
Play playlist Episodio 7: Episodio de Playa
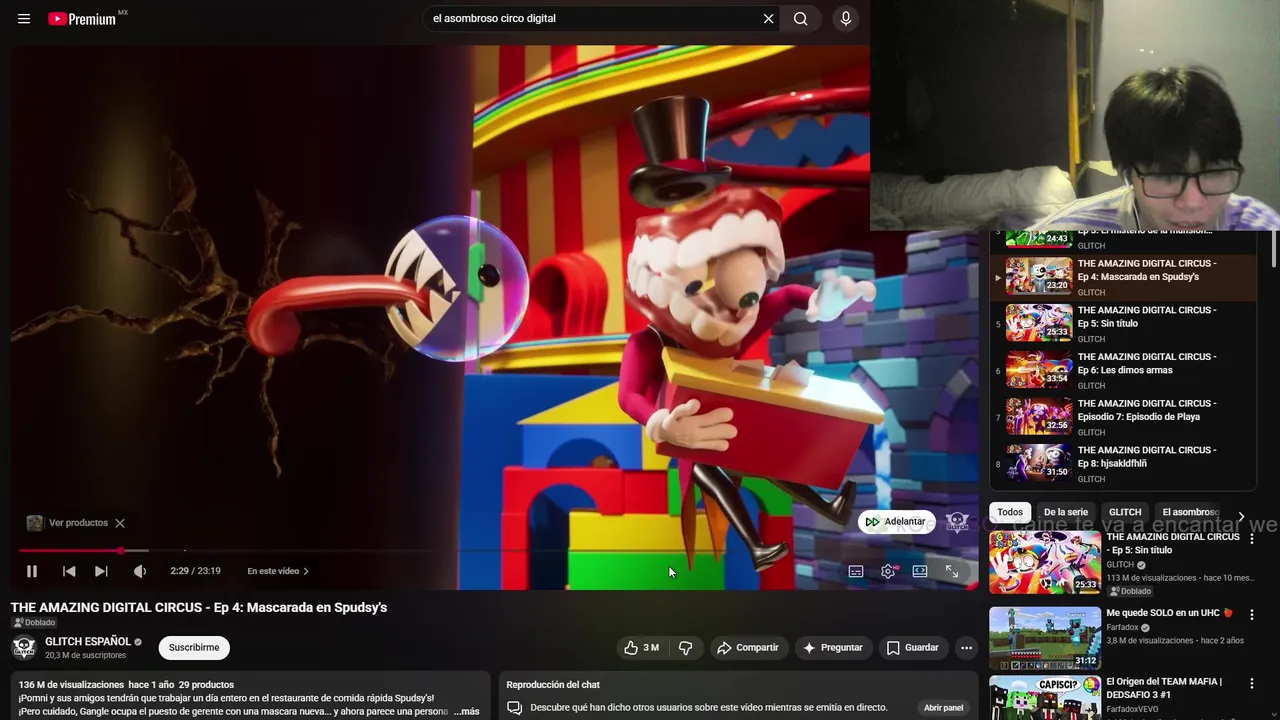click(1124, 417)
